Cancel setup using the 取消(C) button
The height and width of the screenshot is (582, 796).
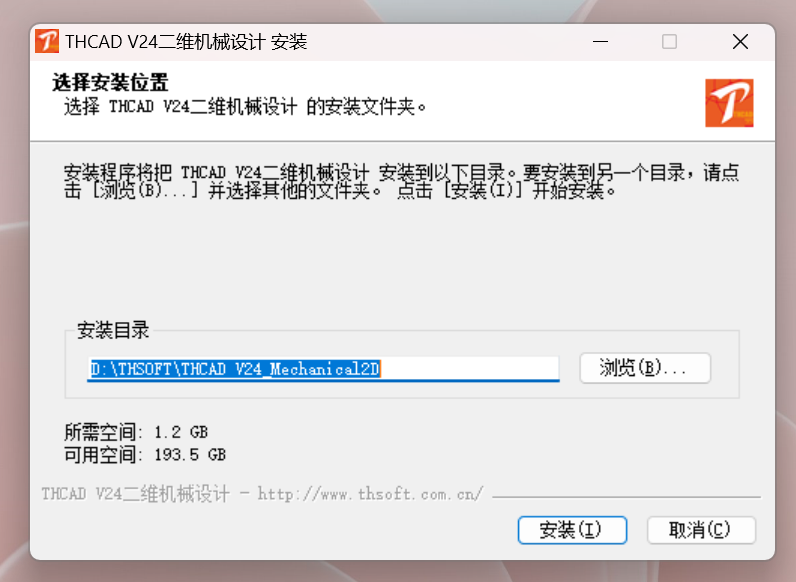click(x=701, y=530)
